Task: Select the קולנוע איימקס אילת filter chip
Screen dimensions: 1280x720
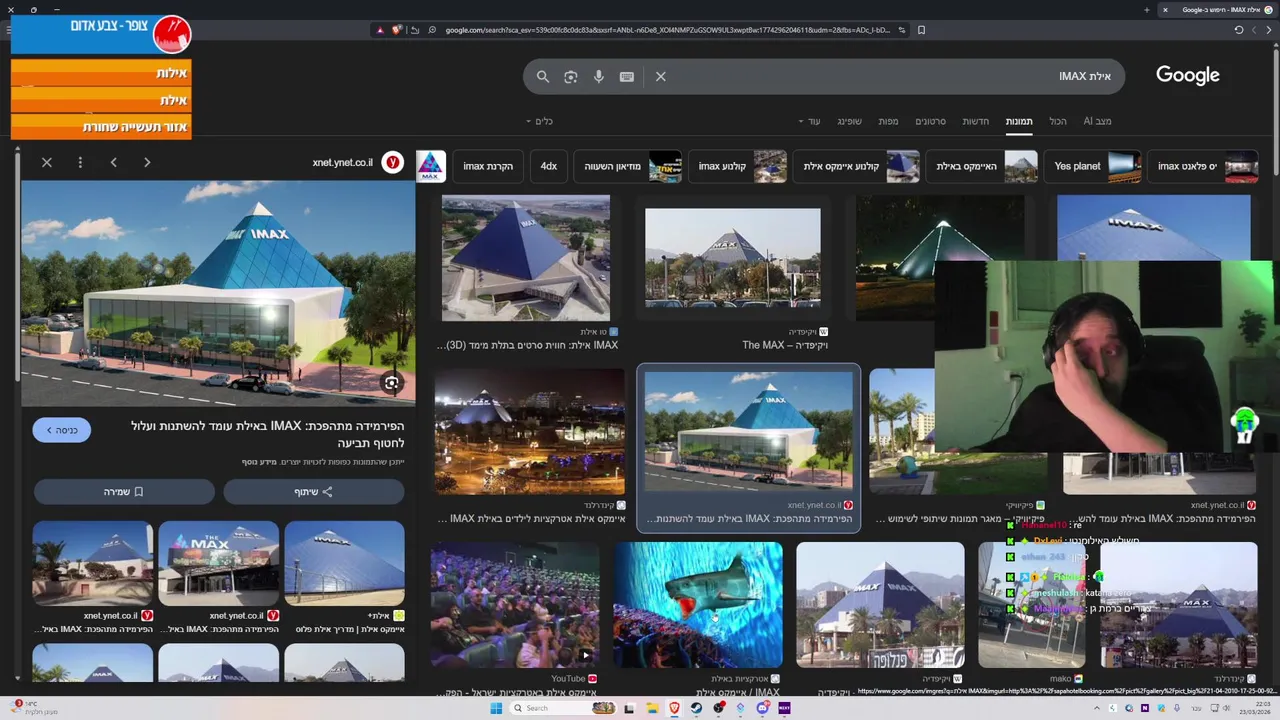Action: (857, 166)
